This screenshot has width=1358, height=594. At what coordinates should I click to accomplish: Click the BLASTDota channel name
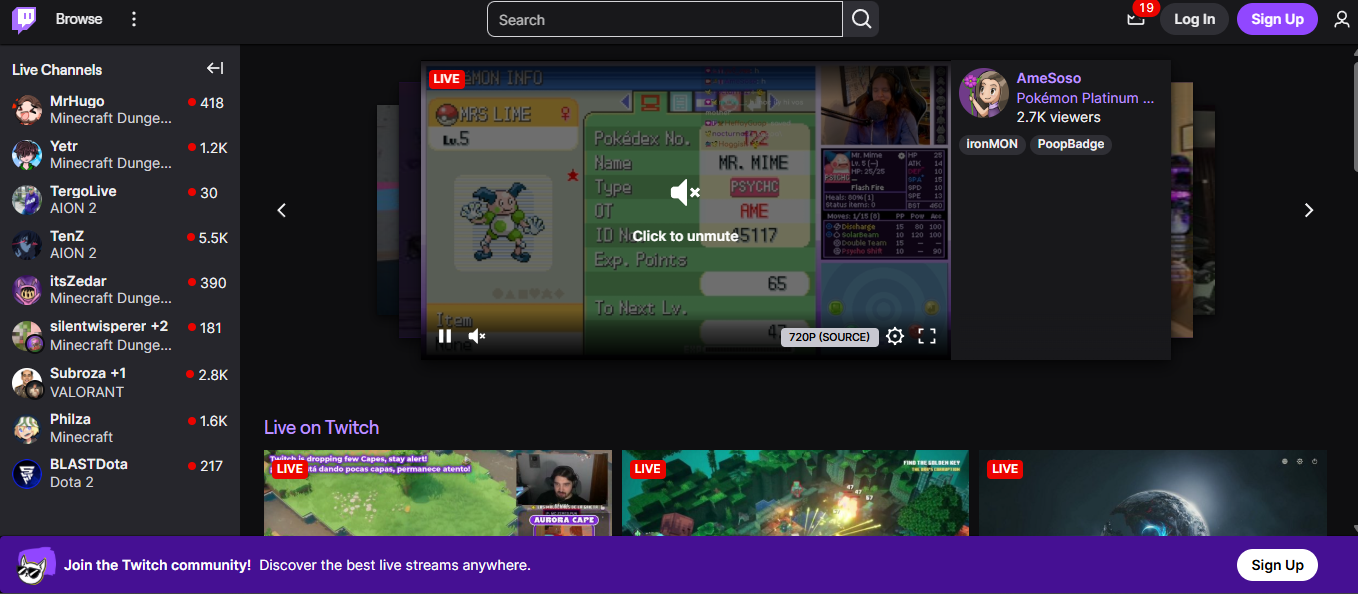tap(89, 464)
